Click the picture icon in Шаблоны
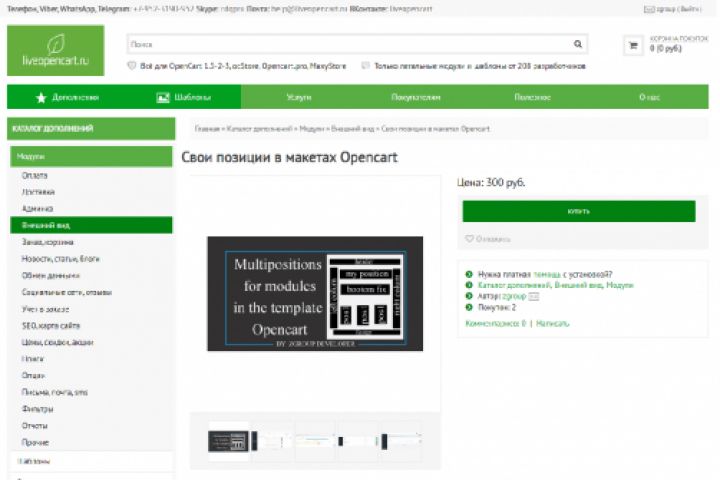This screenshot has width=720, height=480. 163,97
